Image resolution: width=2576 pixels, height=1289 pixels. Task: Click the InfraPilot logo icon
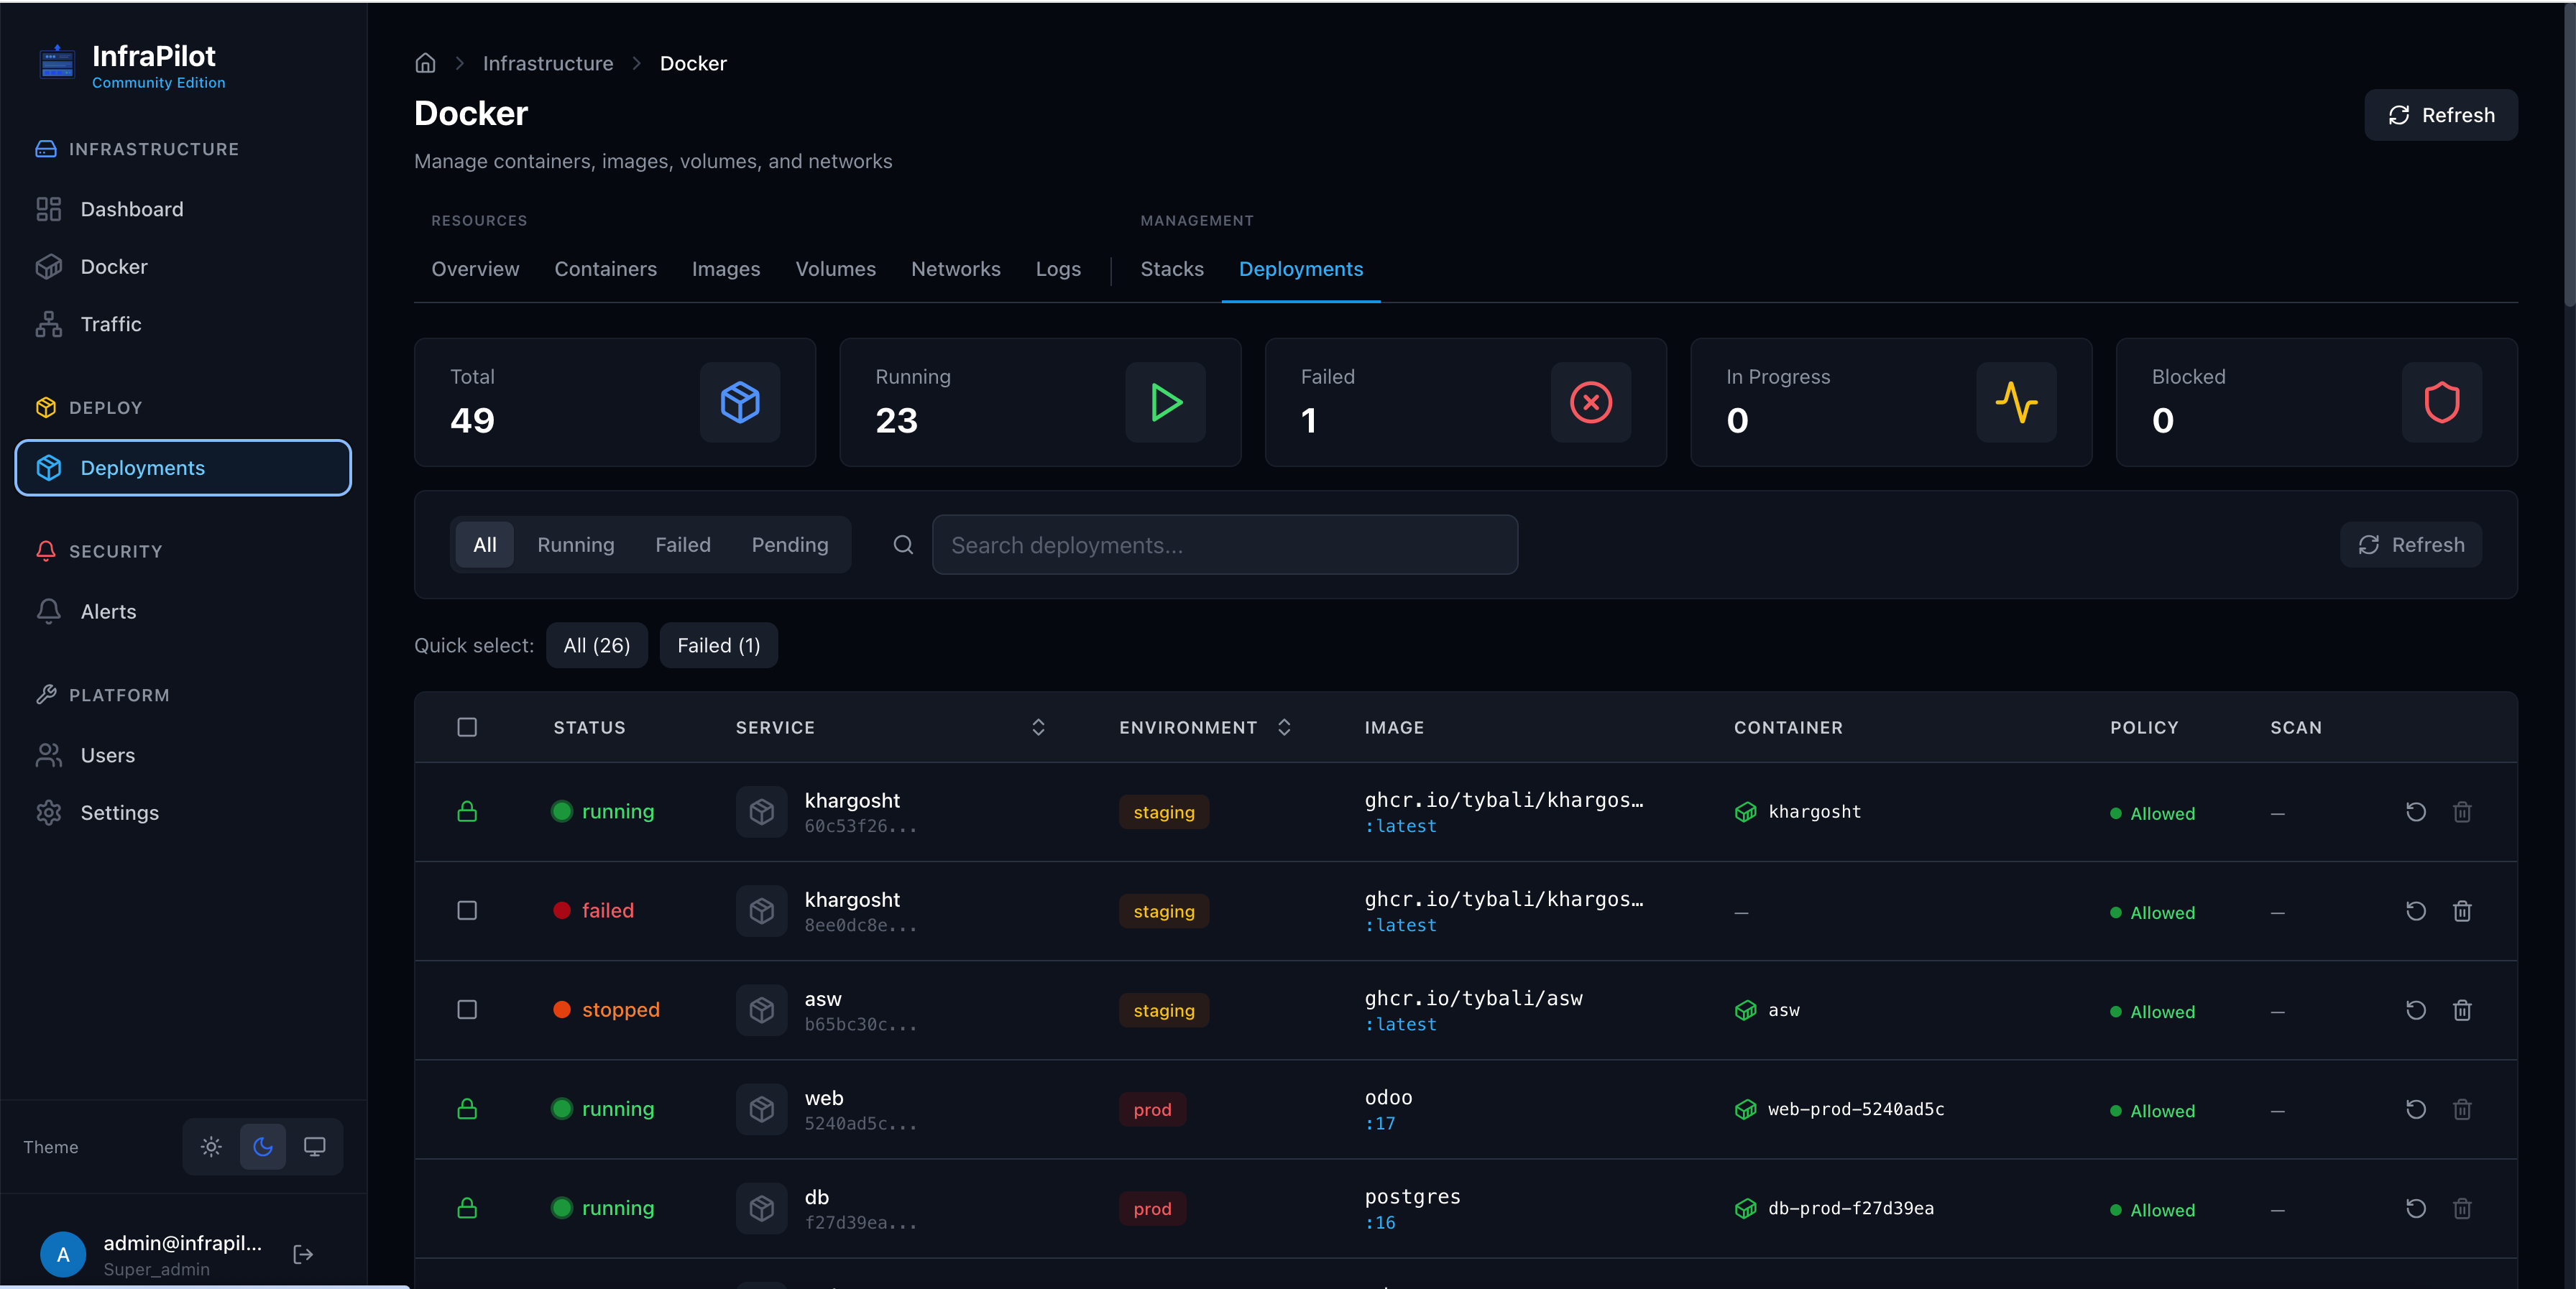click(56, 63)
